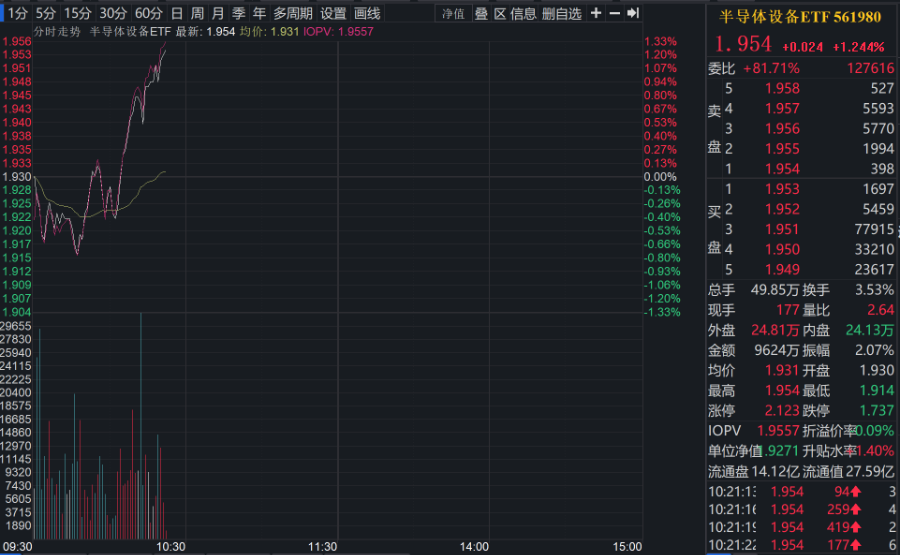Open the 多周期 multi-period dropdown
This screenshot has width=900, height=555.
coord(293,13)
